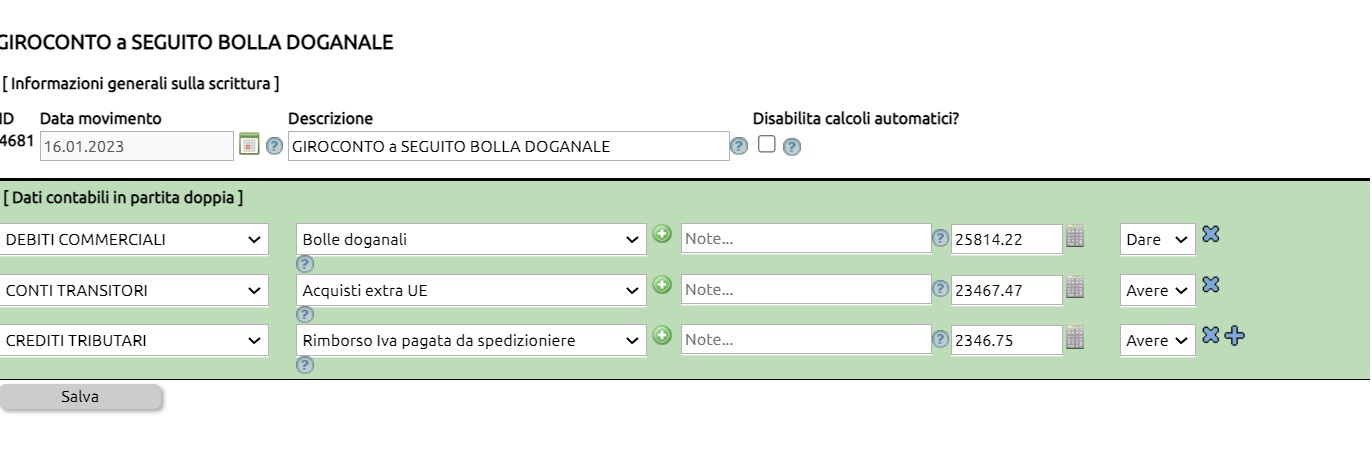Show help for Disabilita calcoli automatici
1372x450 pixels.
coord(791,147)
